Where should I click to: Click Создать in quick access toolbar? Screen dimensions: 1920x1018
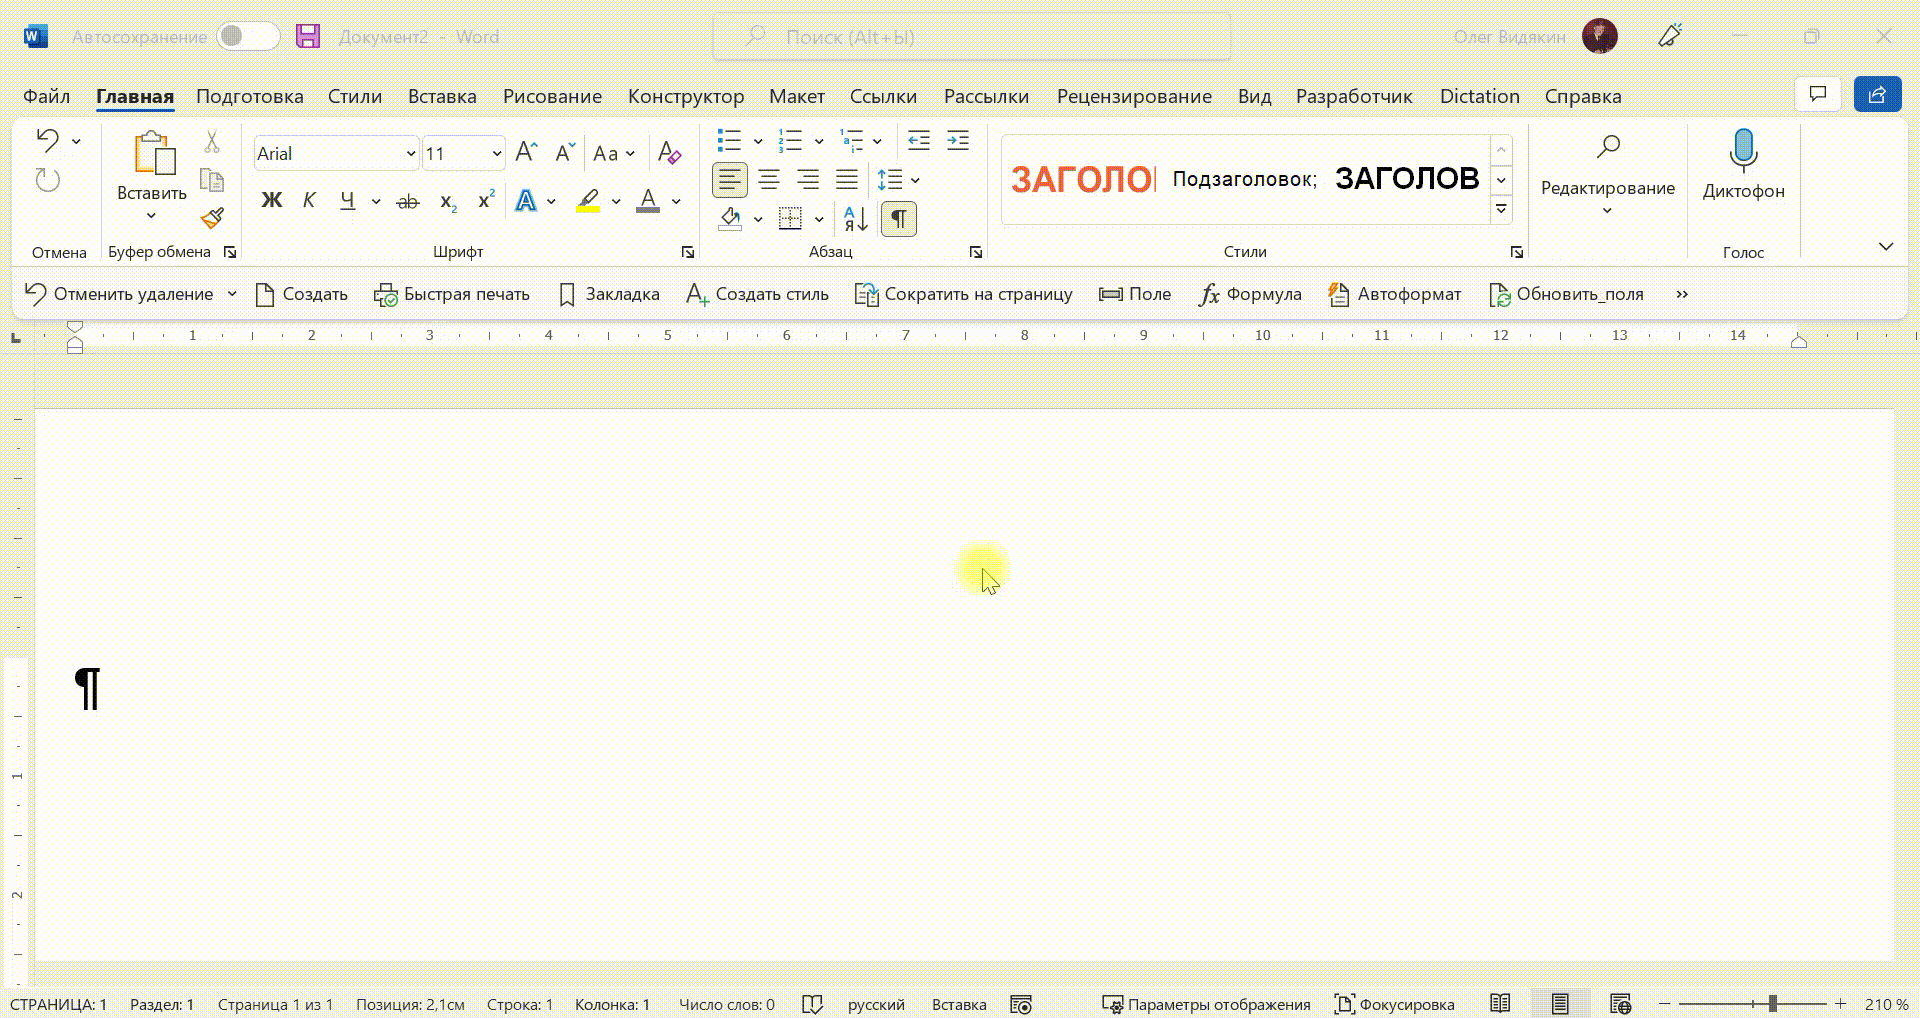pyautogui.click(x=302, y=294)
